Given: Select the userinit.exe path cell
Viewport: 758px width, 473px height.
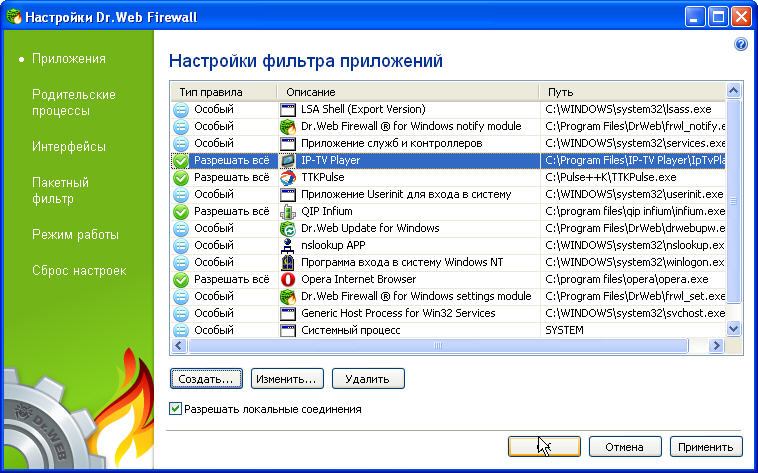Looking at the screenshot, I should (633, 194).
